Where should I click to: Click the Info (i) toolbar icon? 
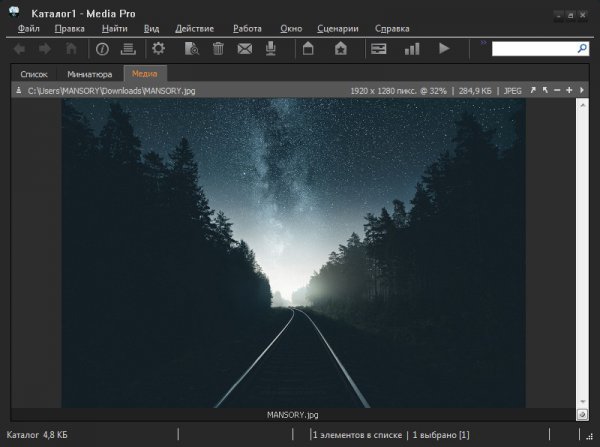click(x=102, y=48)
